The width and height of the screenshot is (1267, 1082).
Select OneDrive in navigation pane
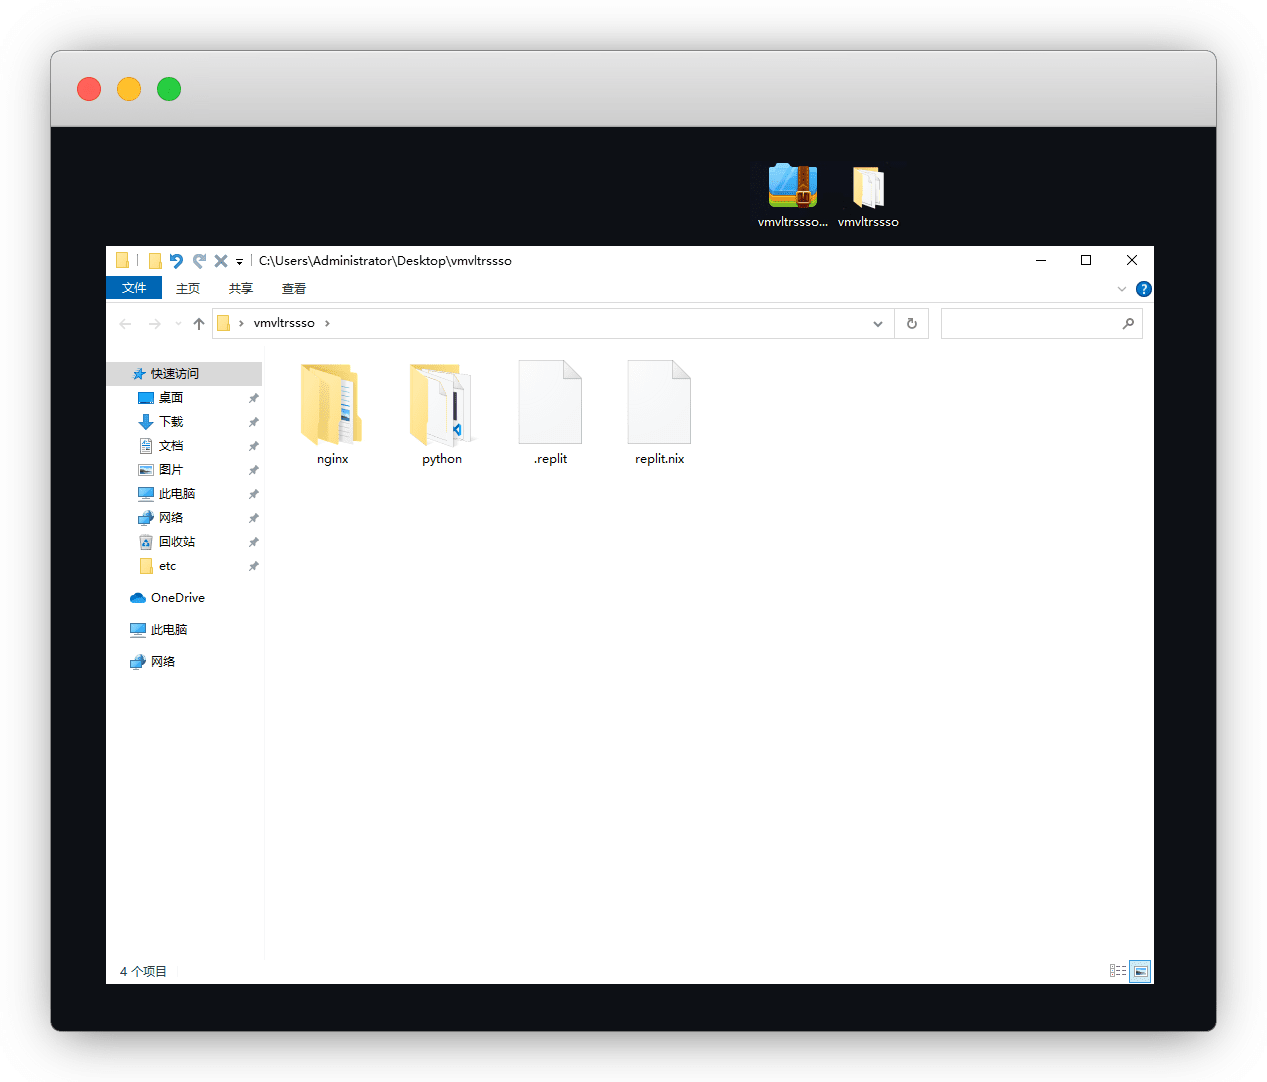tap(177, 598)
